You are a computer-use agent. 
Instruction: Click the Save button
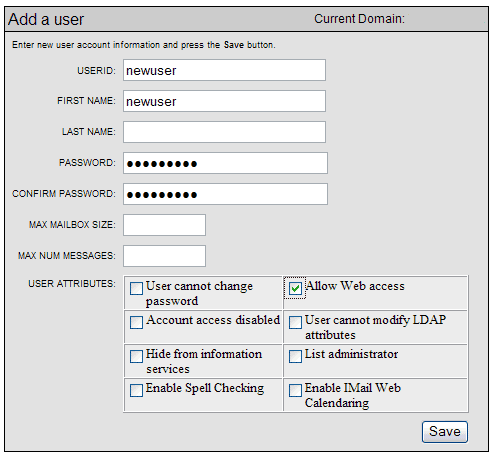445,432
